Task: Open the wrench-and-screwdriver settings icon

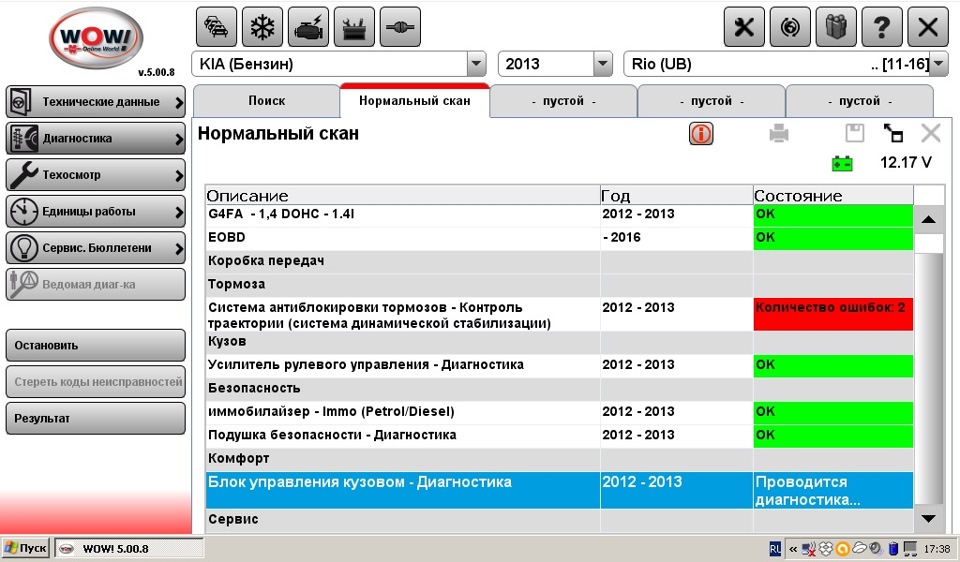Action: point(744,27)
